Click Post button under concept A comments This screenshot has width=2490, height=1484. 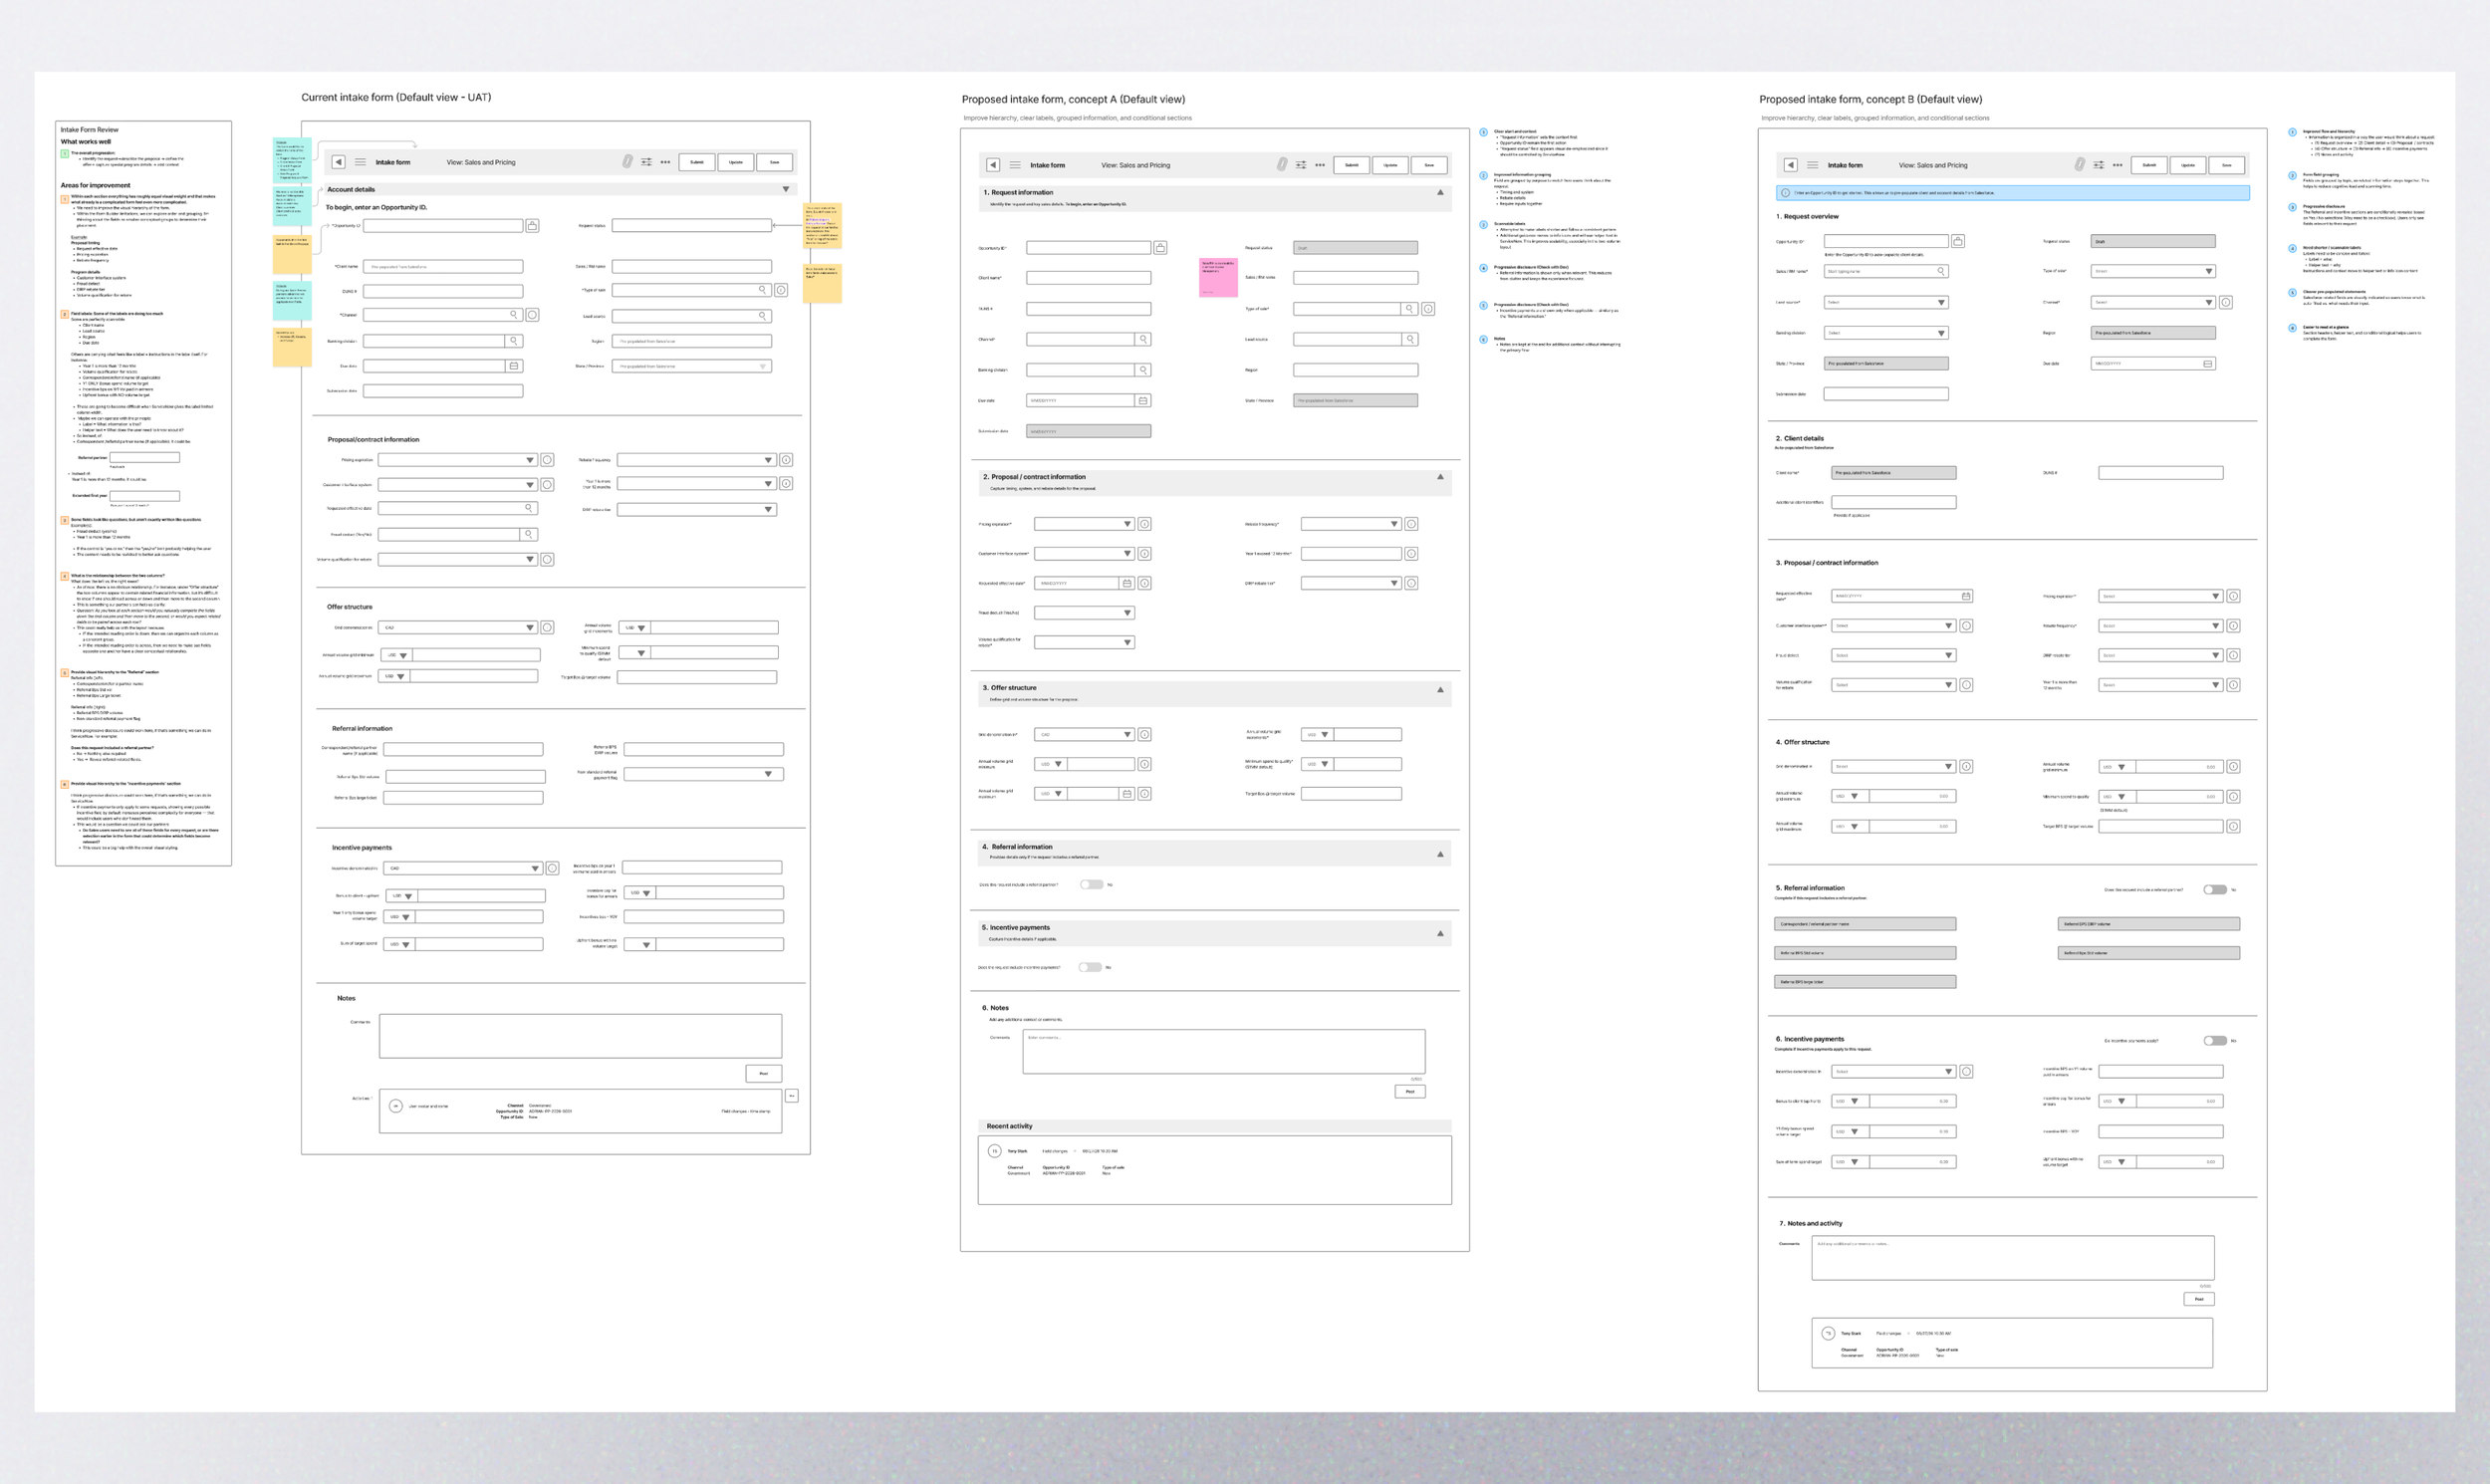1410,1092
